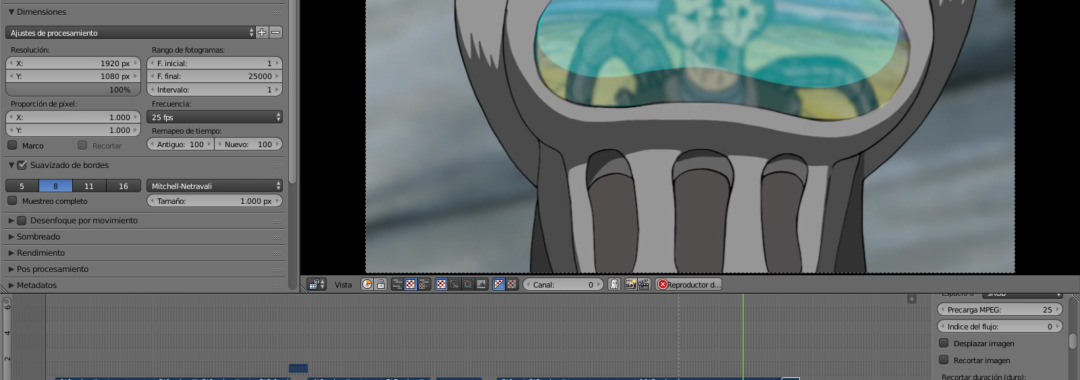
Task: Collapse the Dimensiones panel
Action: (12, 12)
